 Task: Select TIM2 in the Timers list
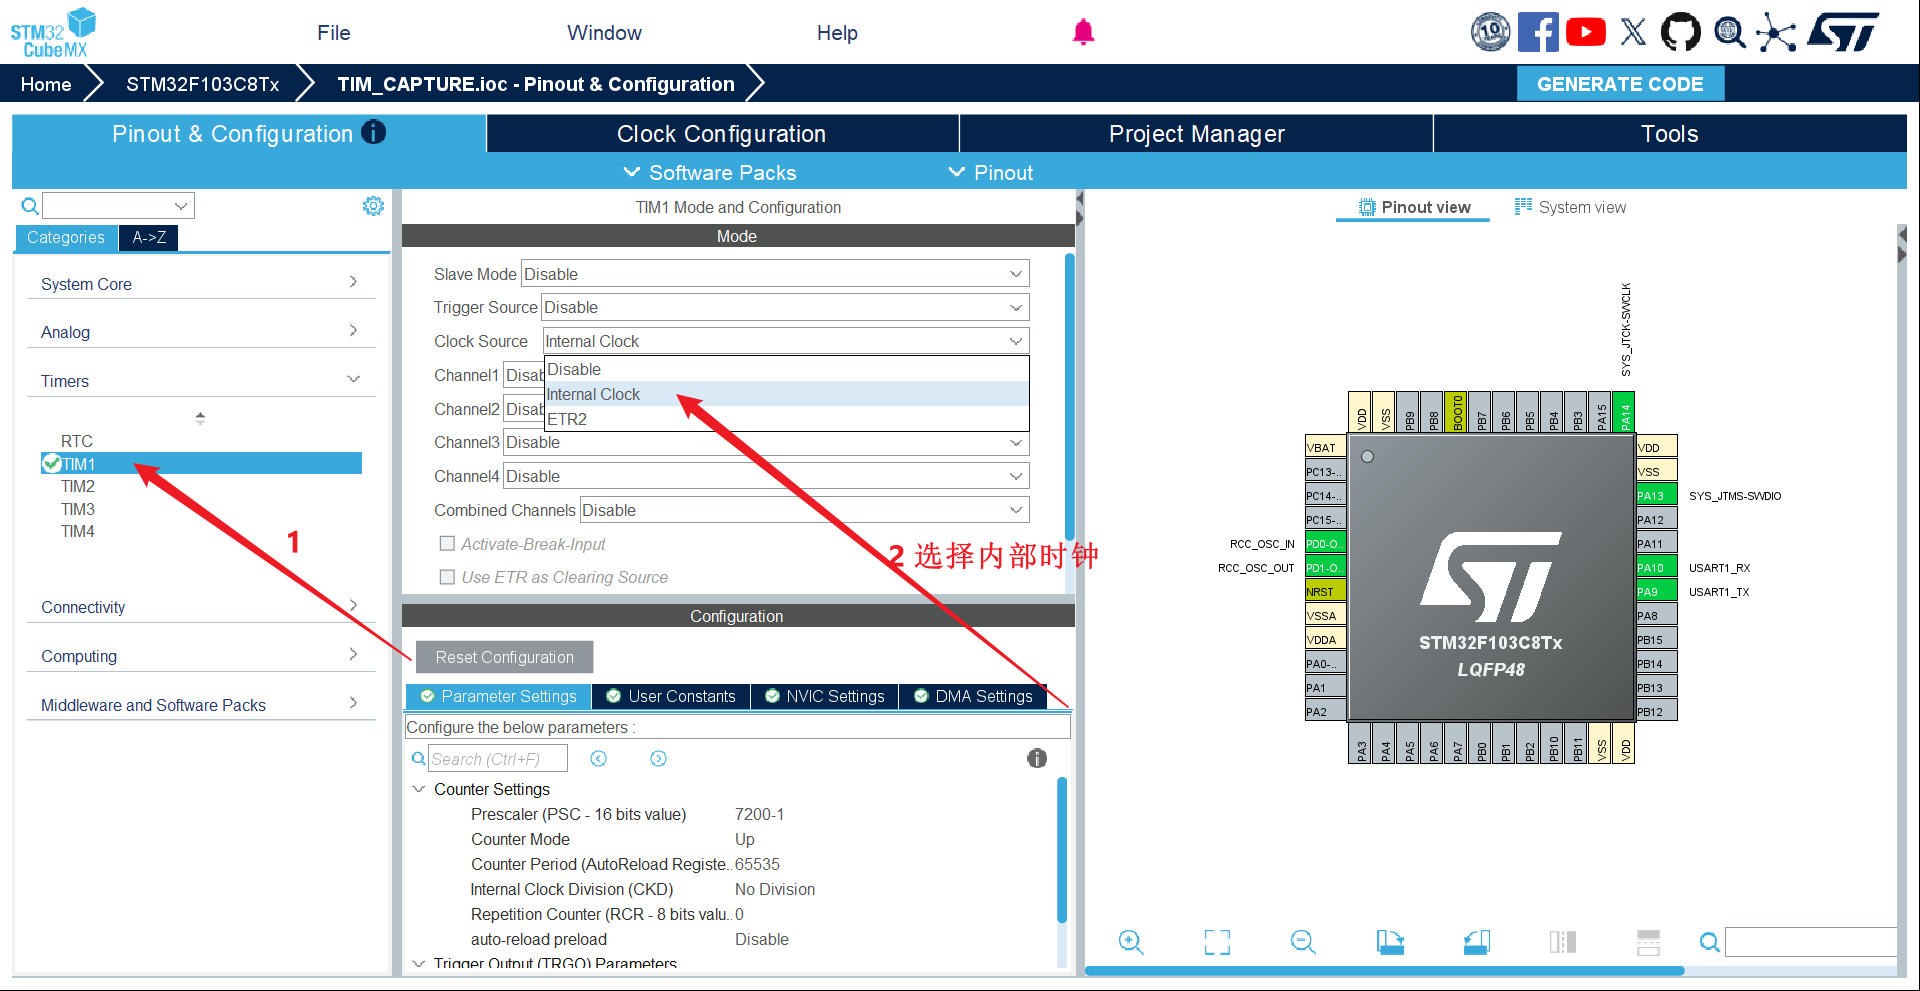(x=78, y=486)
